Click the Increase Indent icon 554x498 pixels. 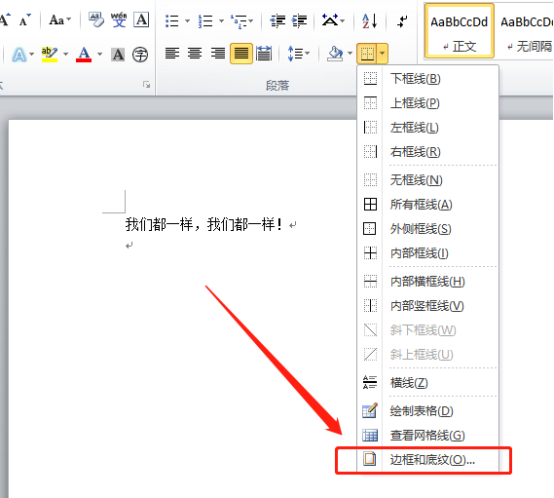[299, 21]
